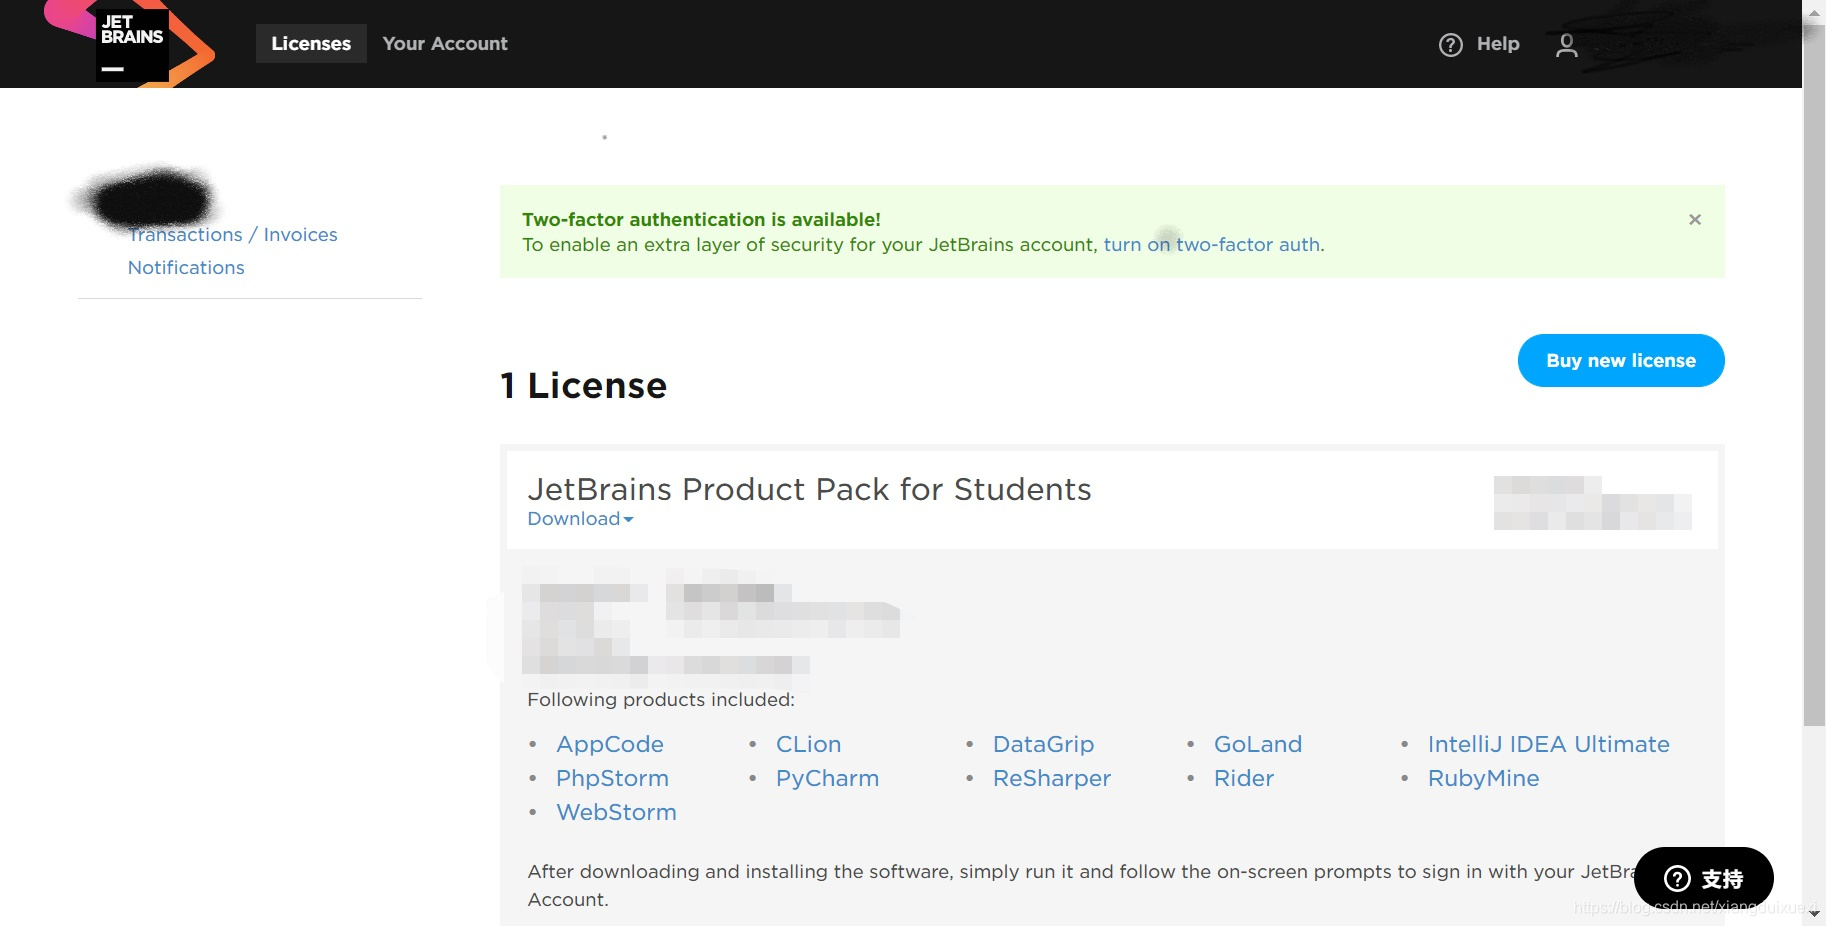
Task: Open IntelliJ IDEA Ultimate link
Action: (1549, 745)
